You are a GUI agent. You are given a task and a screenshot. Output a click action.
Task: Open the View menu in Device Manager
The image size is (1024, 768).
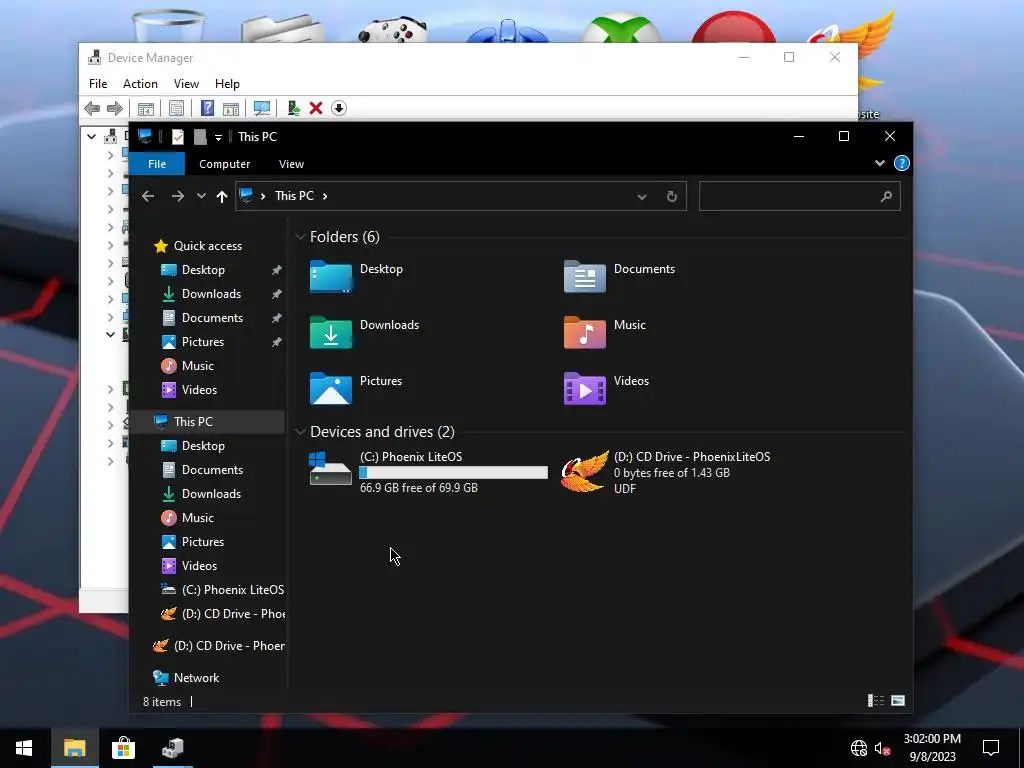click(186, 84)
